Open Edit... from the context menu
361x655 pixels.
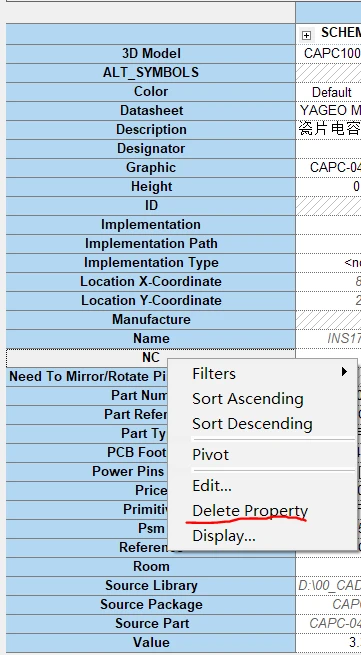pyautogui.click(x=212, y=486)
